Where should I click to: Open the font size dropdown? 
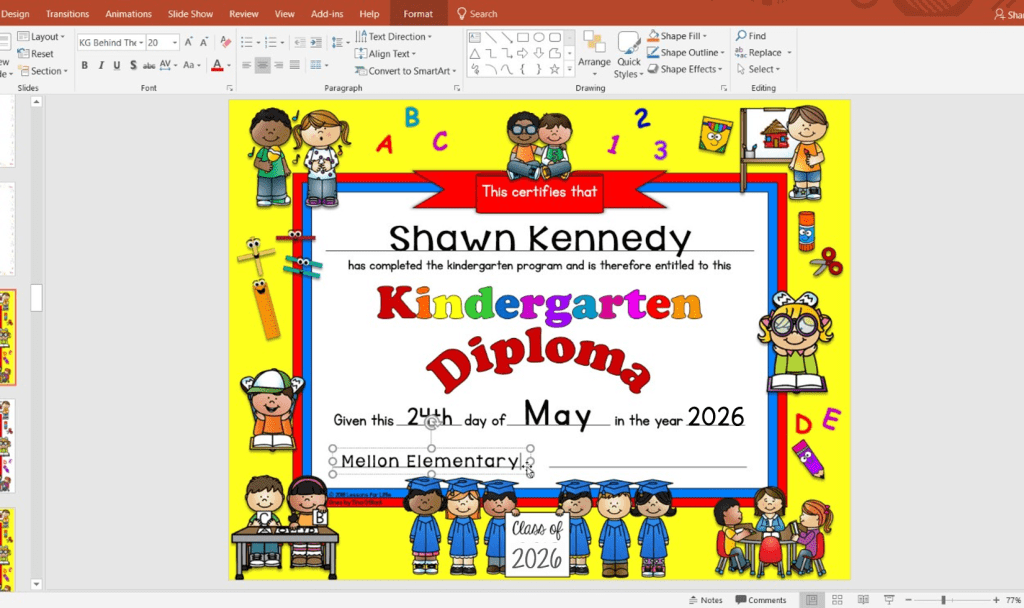(x=174, y=42)
